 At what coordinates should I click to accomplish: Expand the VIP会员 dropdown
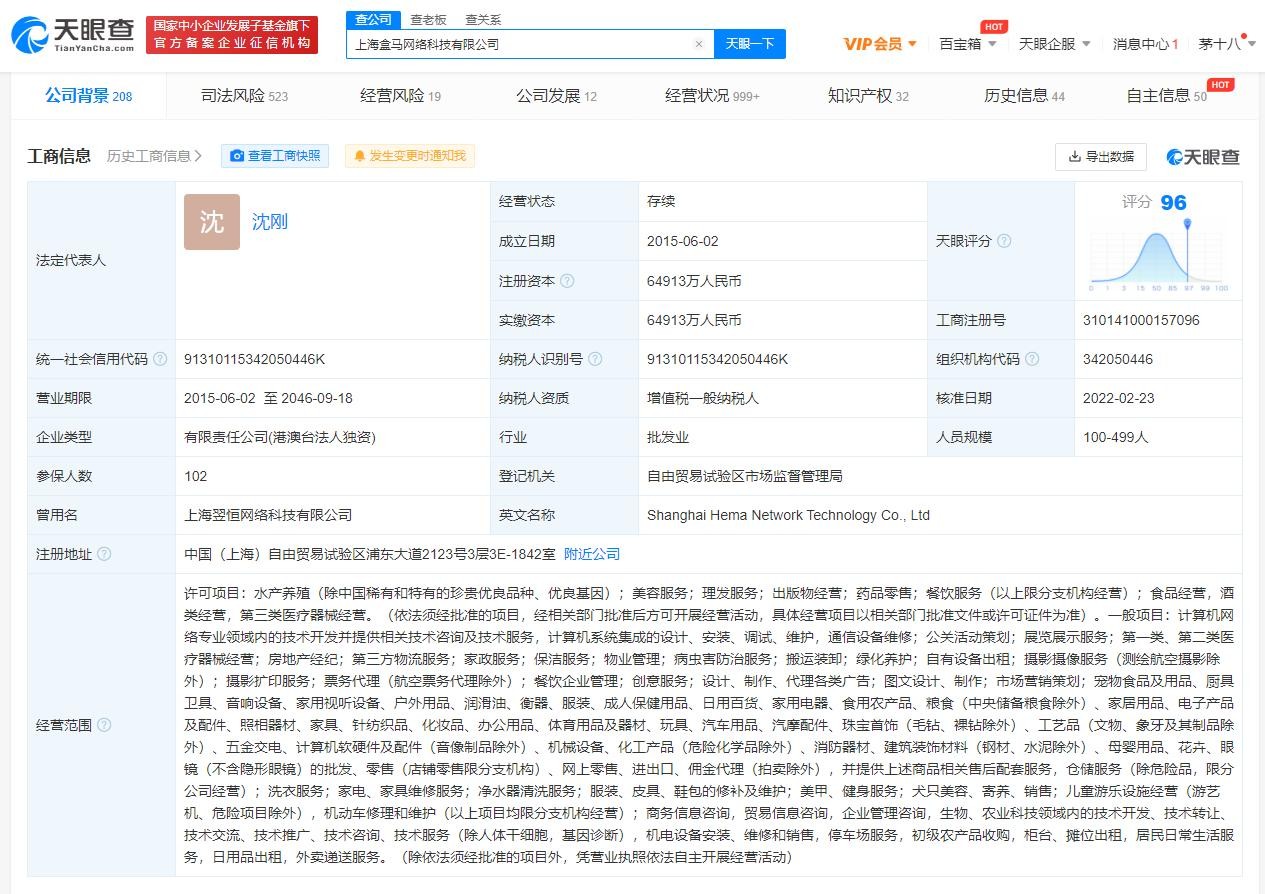(x=880, y=44)
